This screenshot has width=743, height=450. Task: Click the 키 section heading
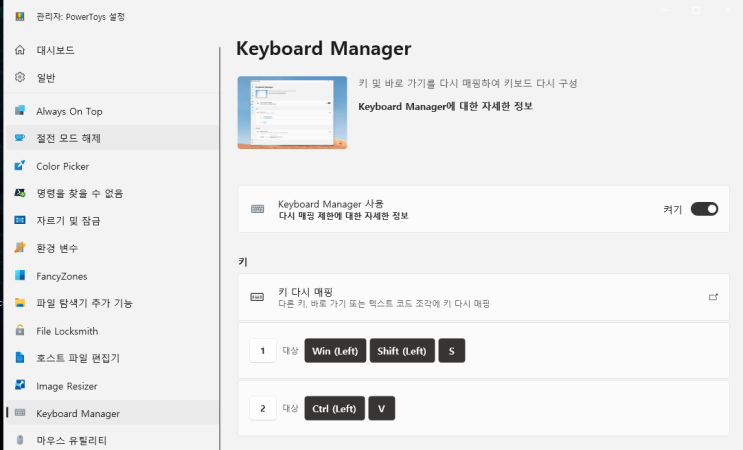243,262
